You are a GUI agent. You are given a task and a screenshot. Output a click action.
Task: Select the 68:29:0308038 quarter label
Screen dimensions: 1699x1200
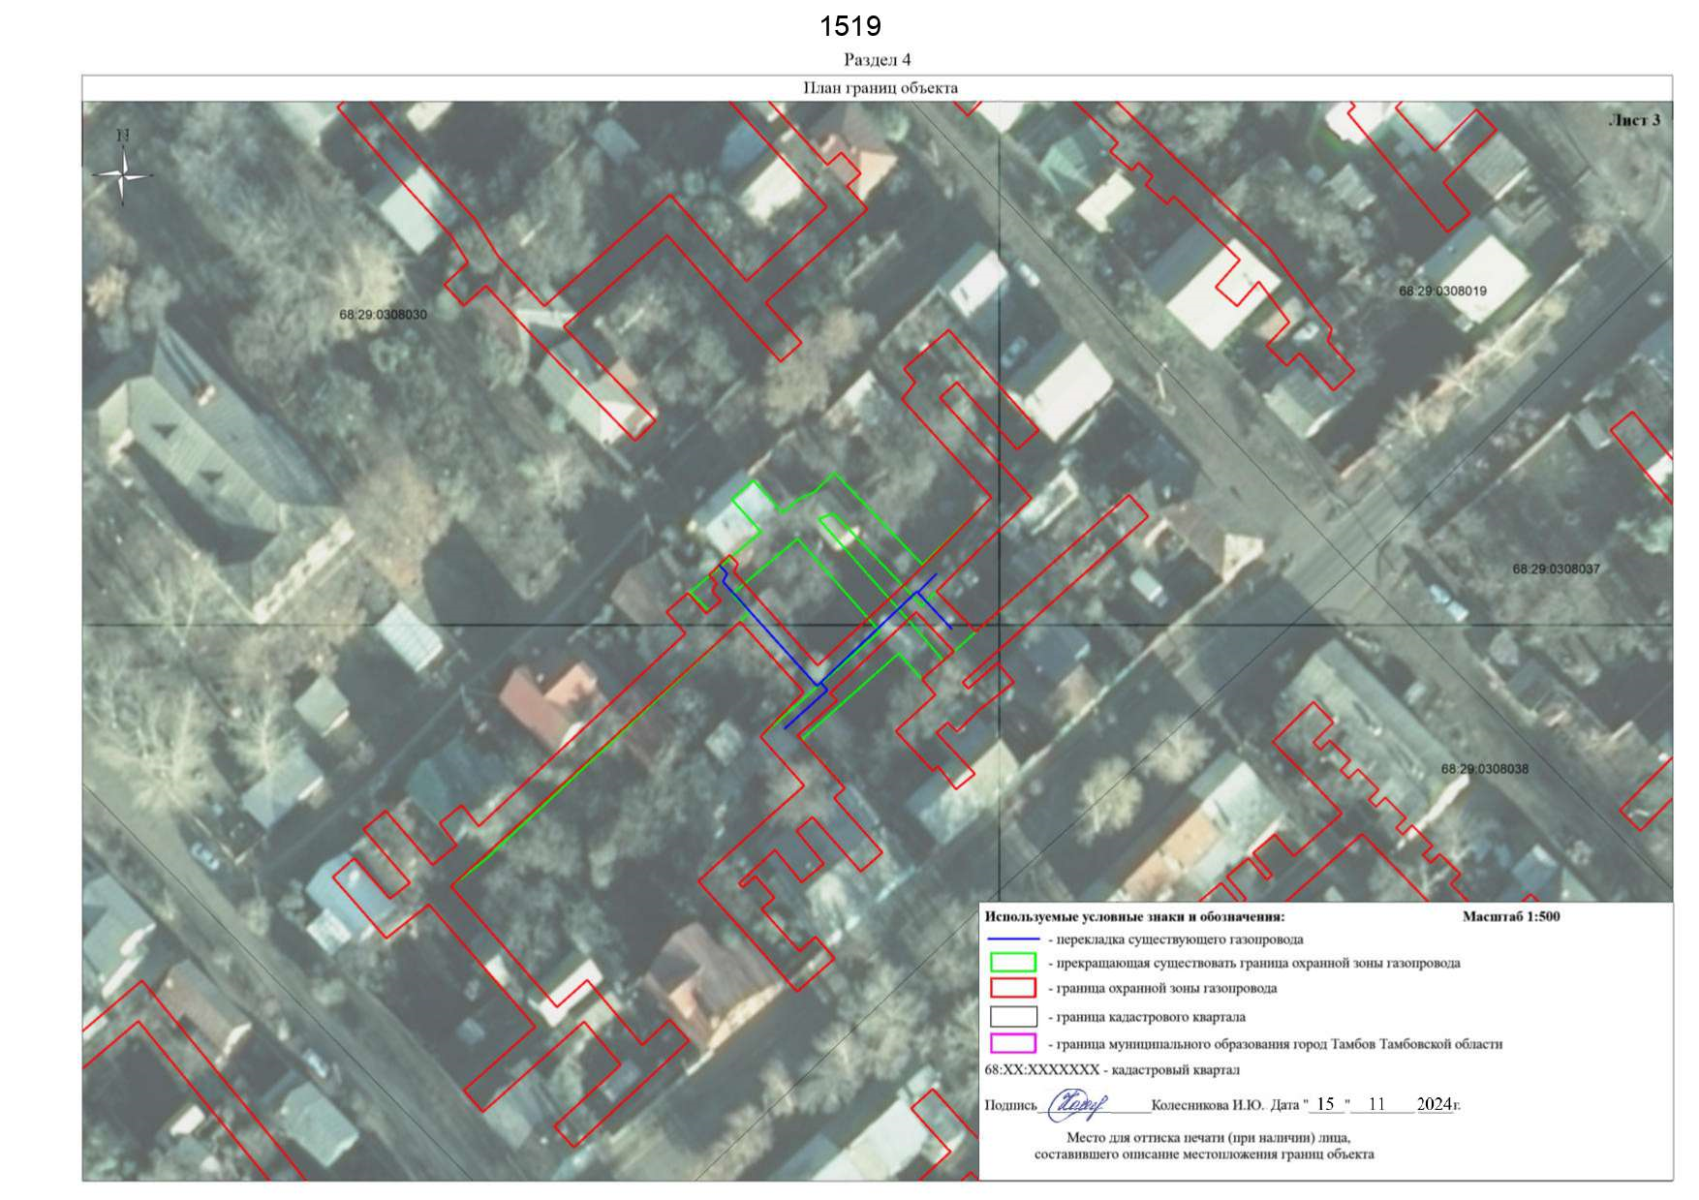(x=1484, y=769)
